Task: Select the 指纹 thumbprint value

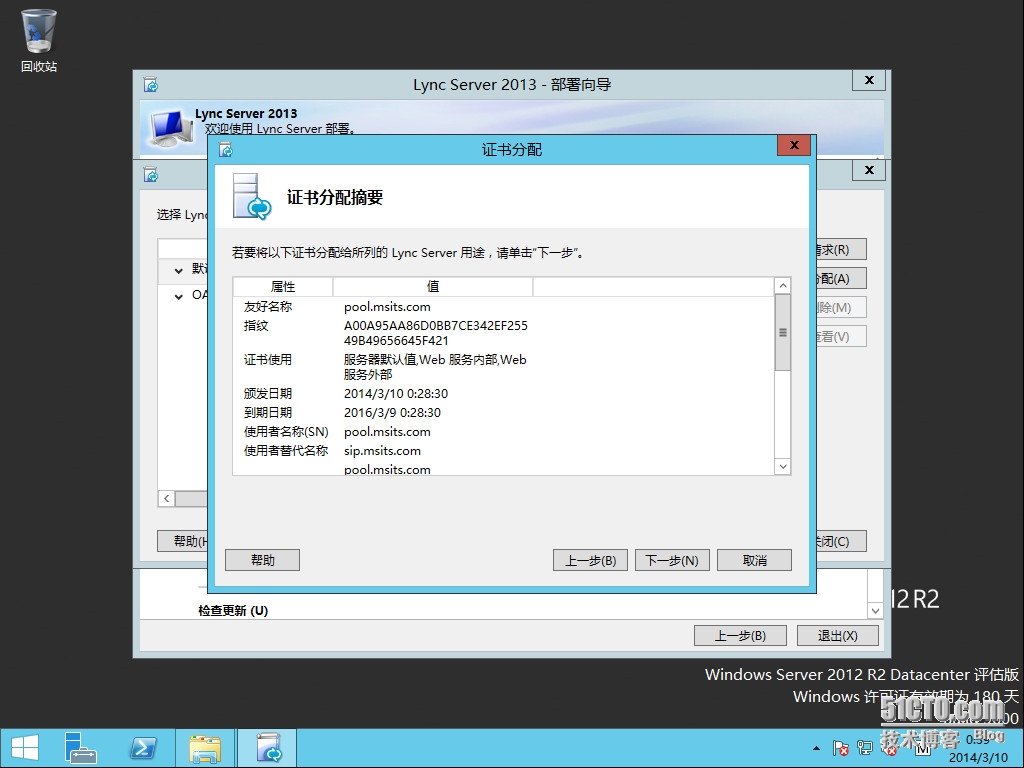Action: click(436, 333)
